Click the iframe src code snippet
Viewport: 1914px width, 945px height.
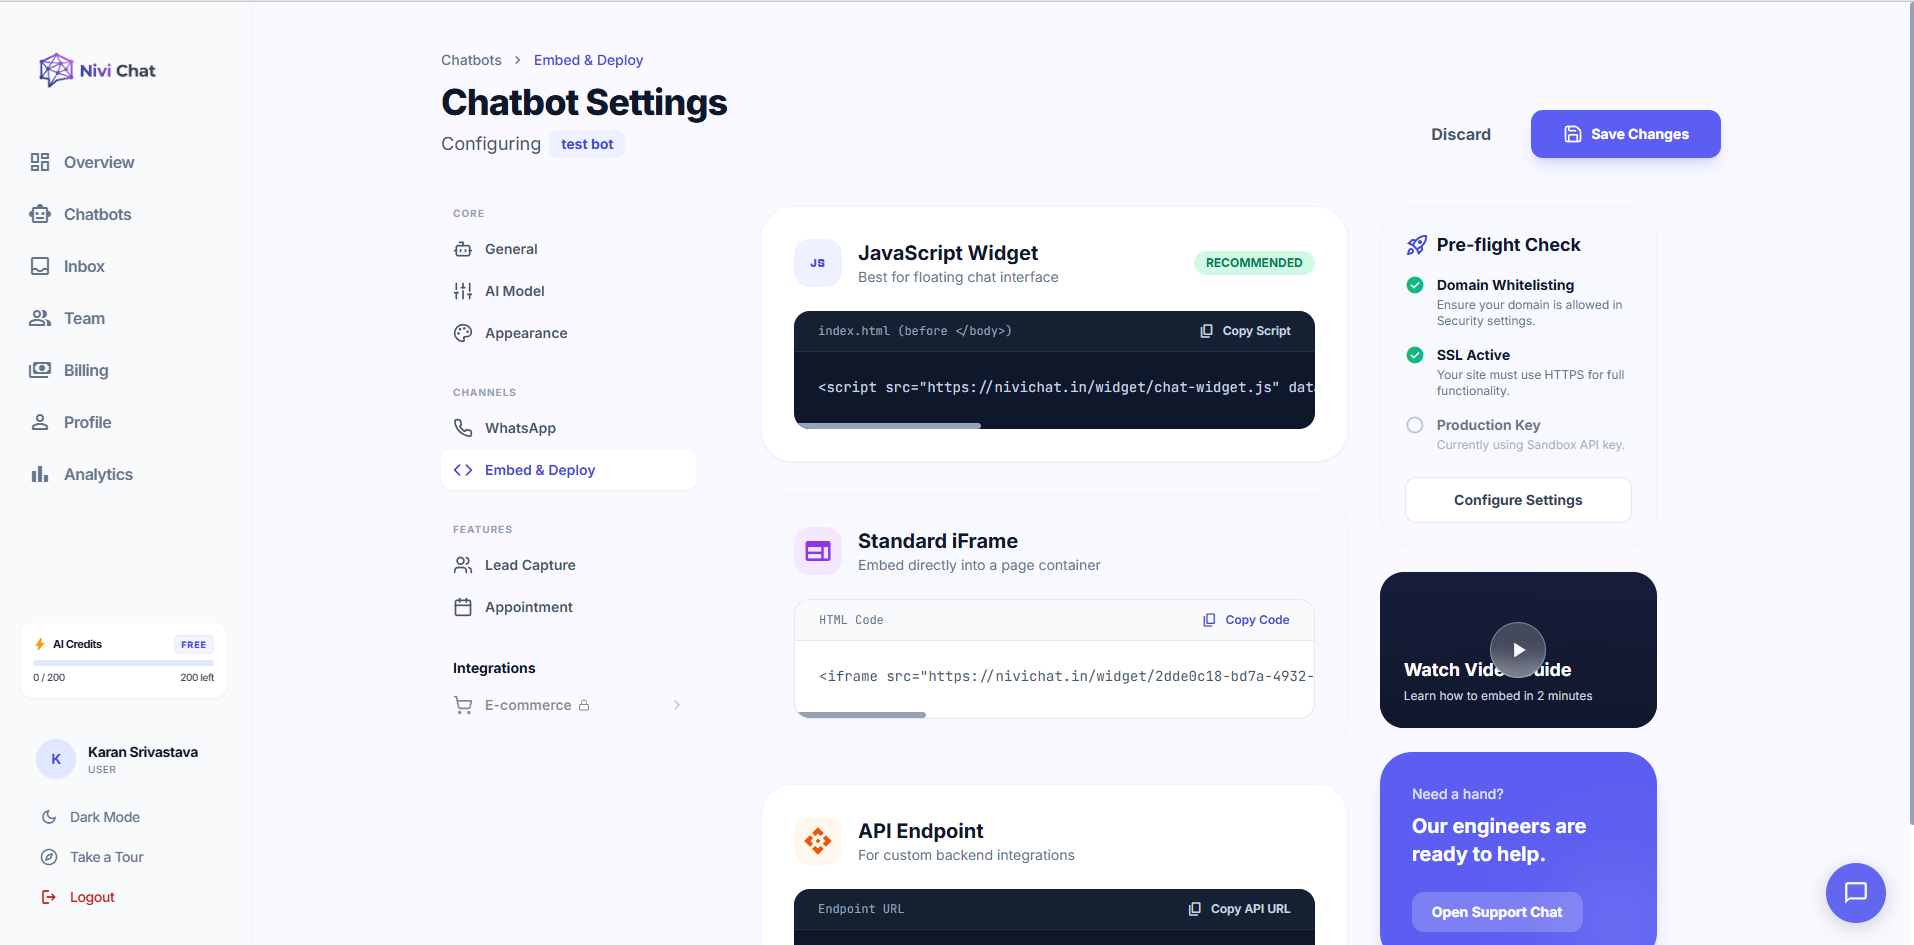(1065, 676)
